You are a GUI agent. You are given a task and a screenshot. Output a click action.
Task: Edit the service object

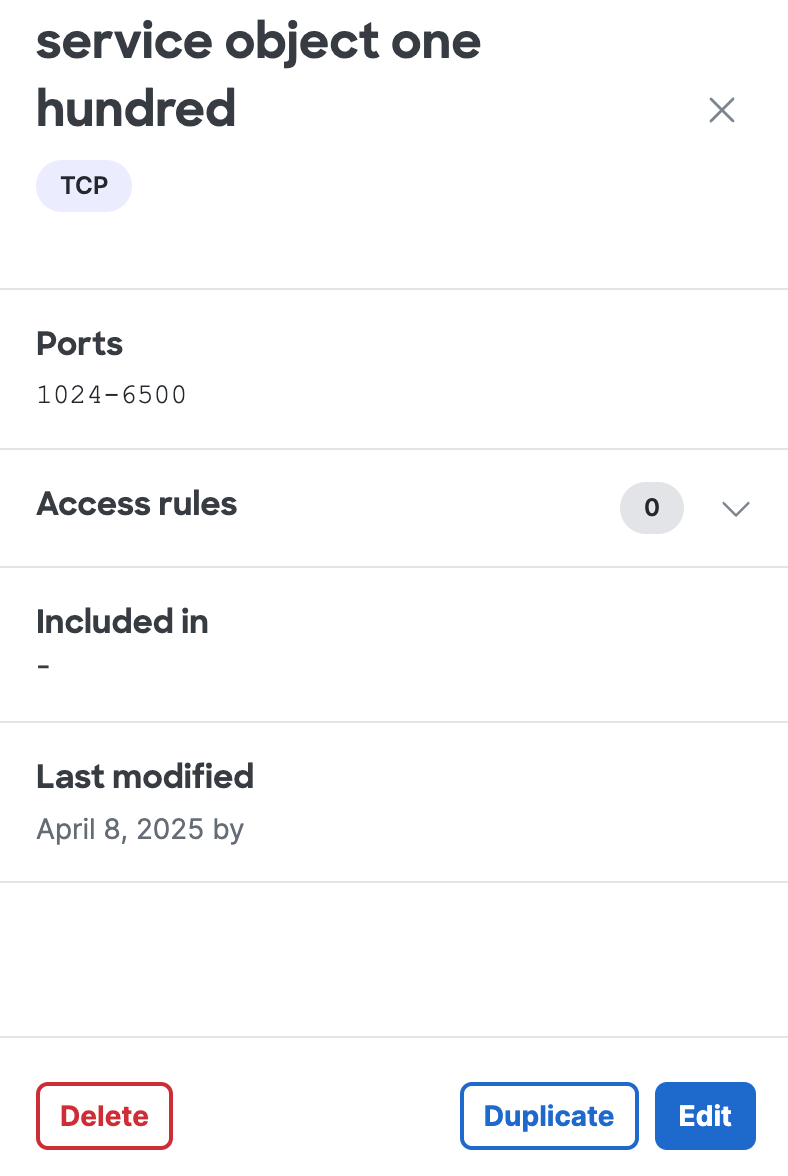click(705, 1116)
